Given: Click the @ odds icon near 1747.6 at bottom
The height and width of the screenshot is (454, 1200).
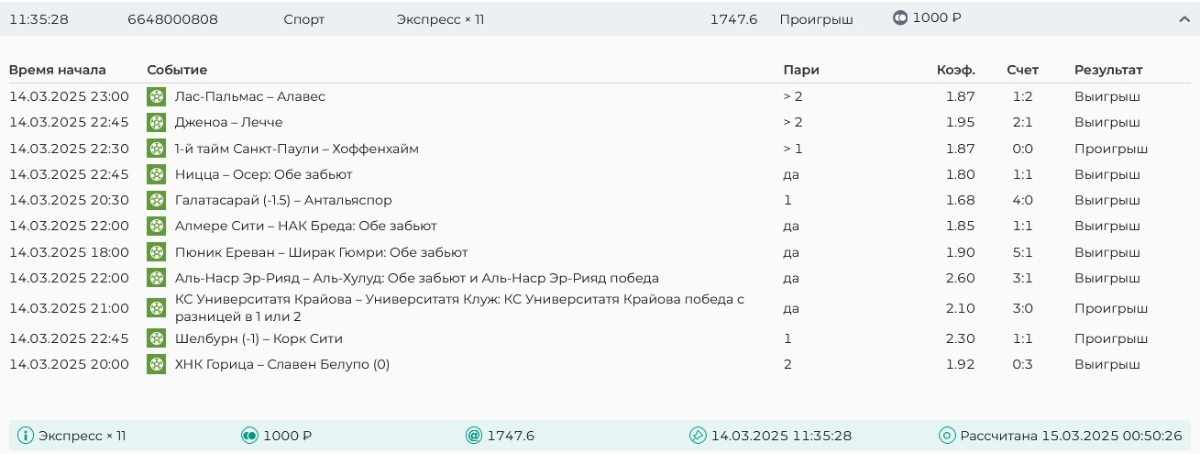Looking at the screenshot, I should pyautogui.click(x=474, y=436).
